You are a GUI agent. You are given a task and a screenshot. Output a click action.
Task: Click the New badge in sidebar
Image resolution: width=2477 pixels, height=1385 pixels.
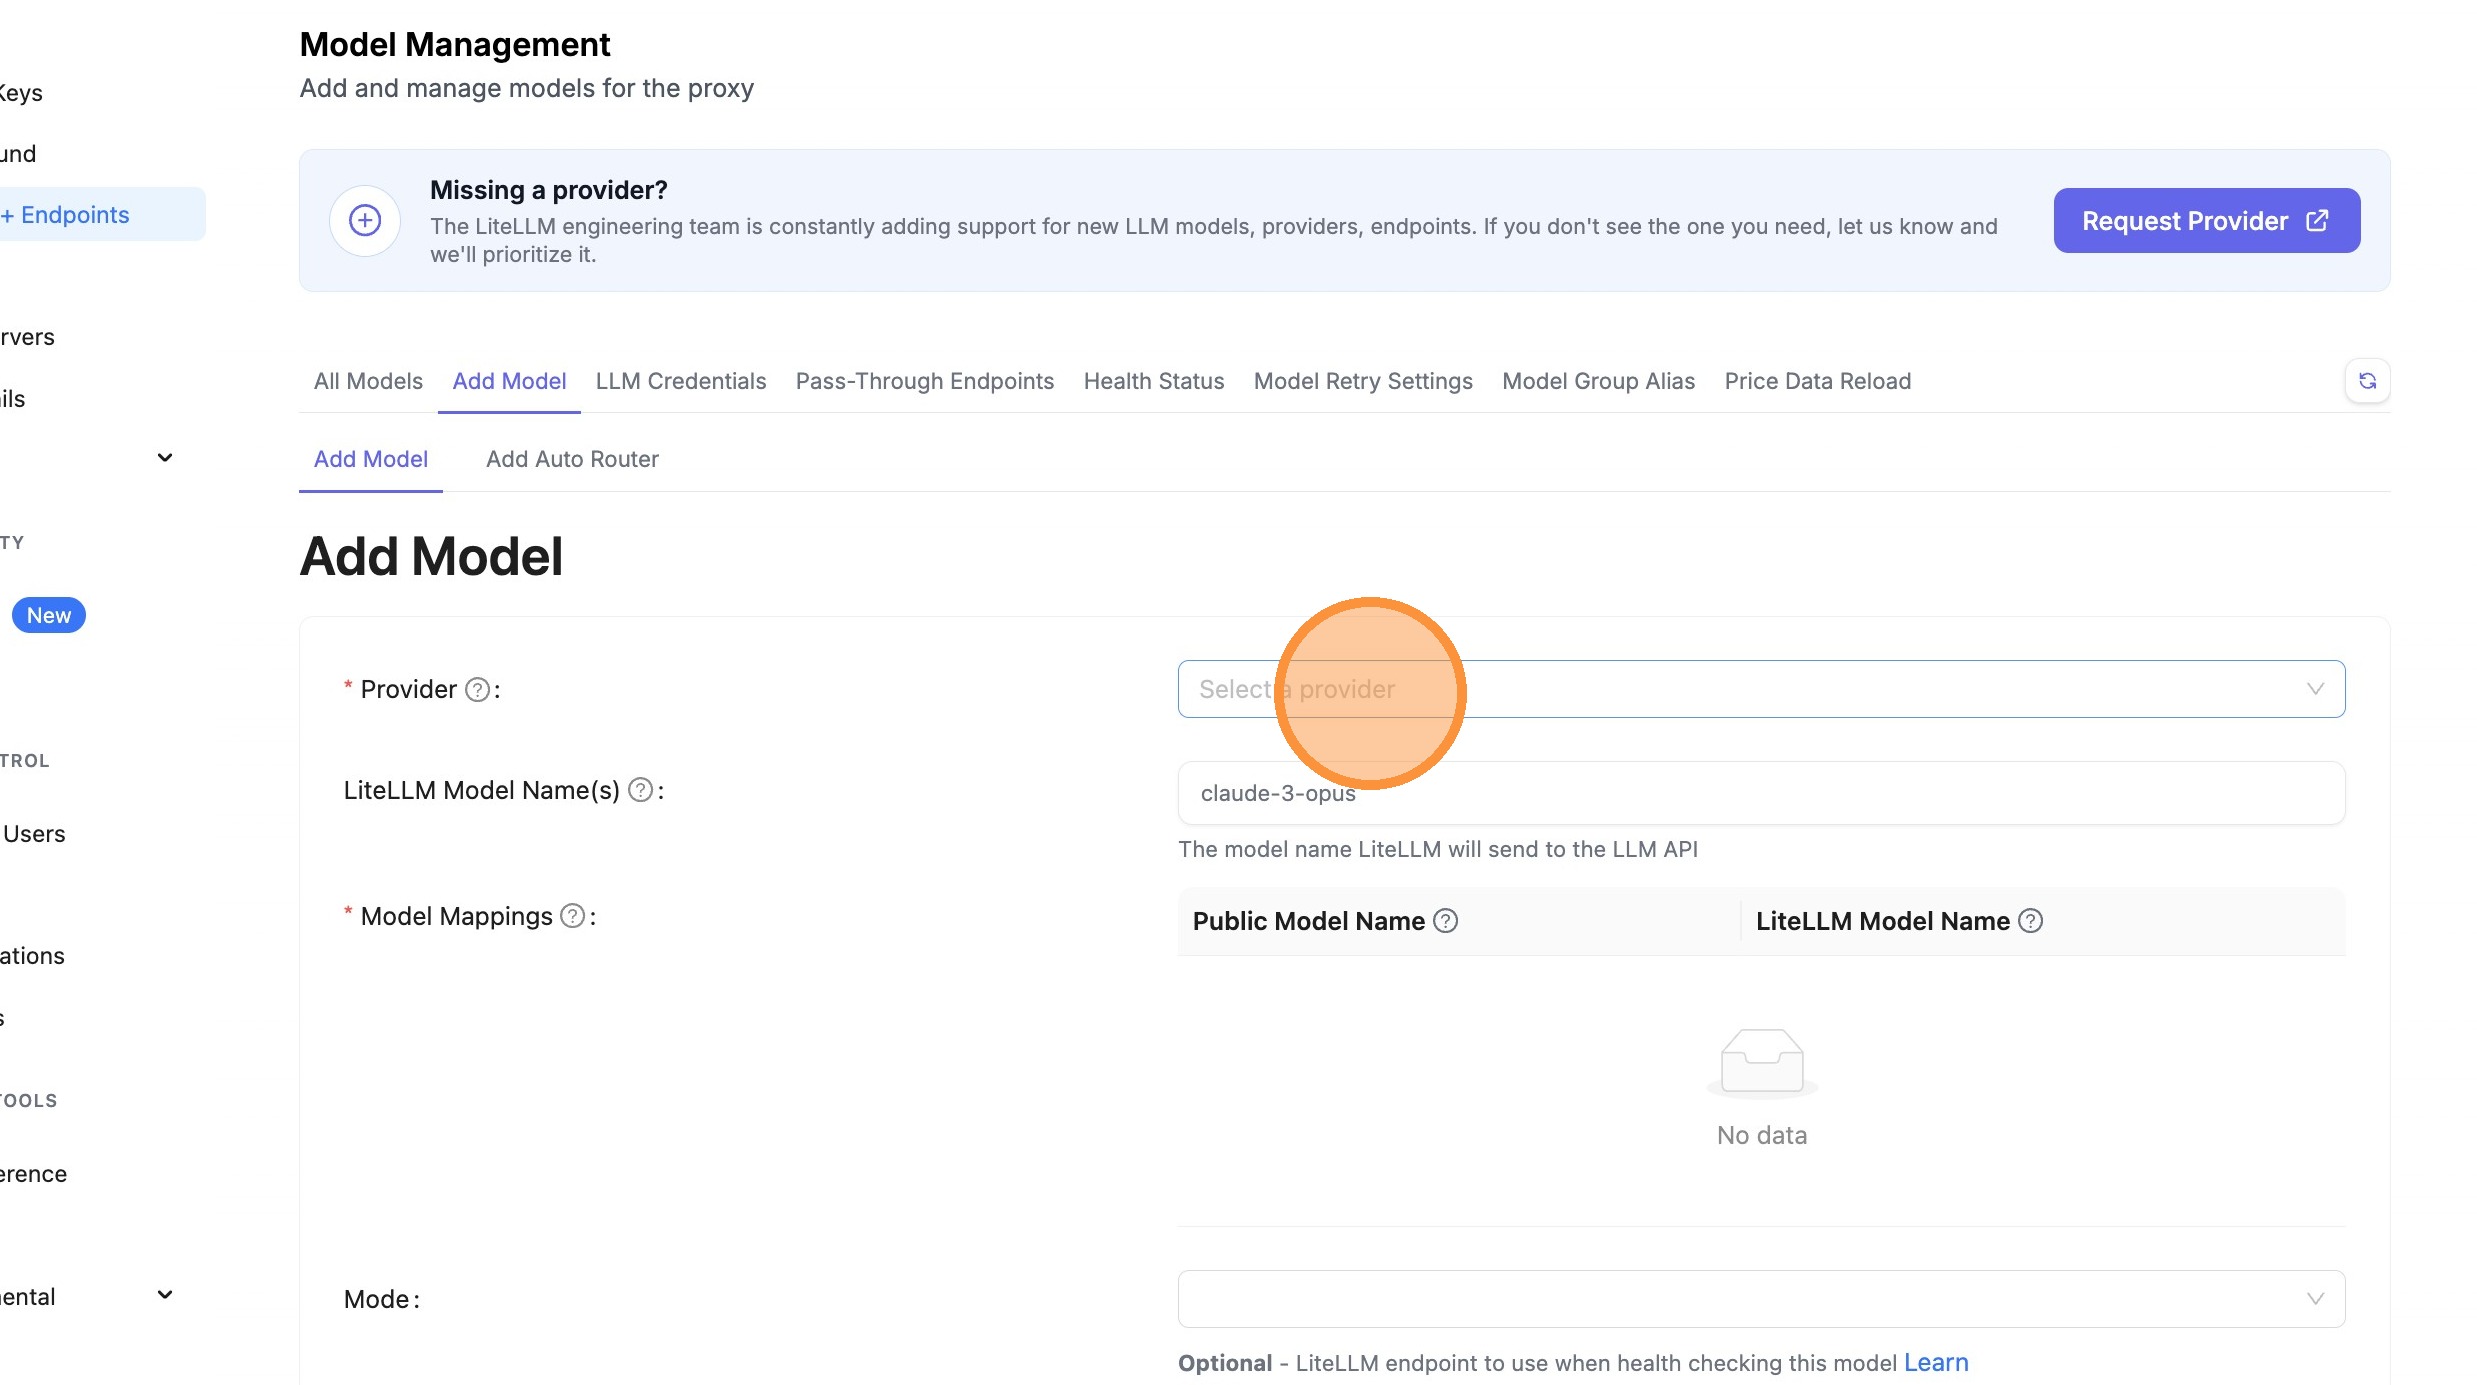(48, 616)
